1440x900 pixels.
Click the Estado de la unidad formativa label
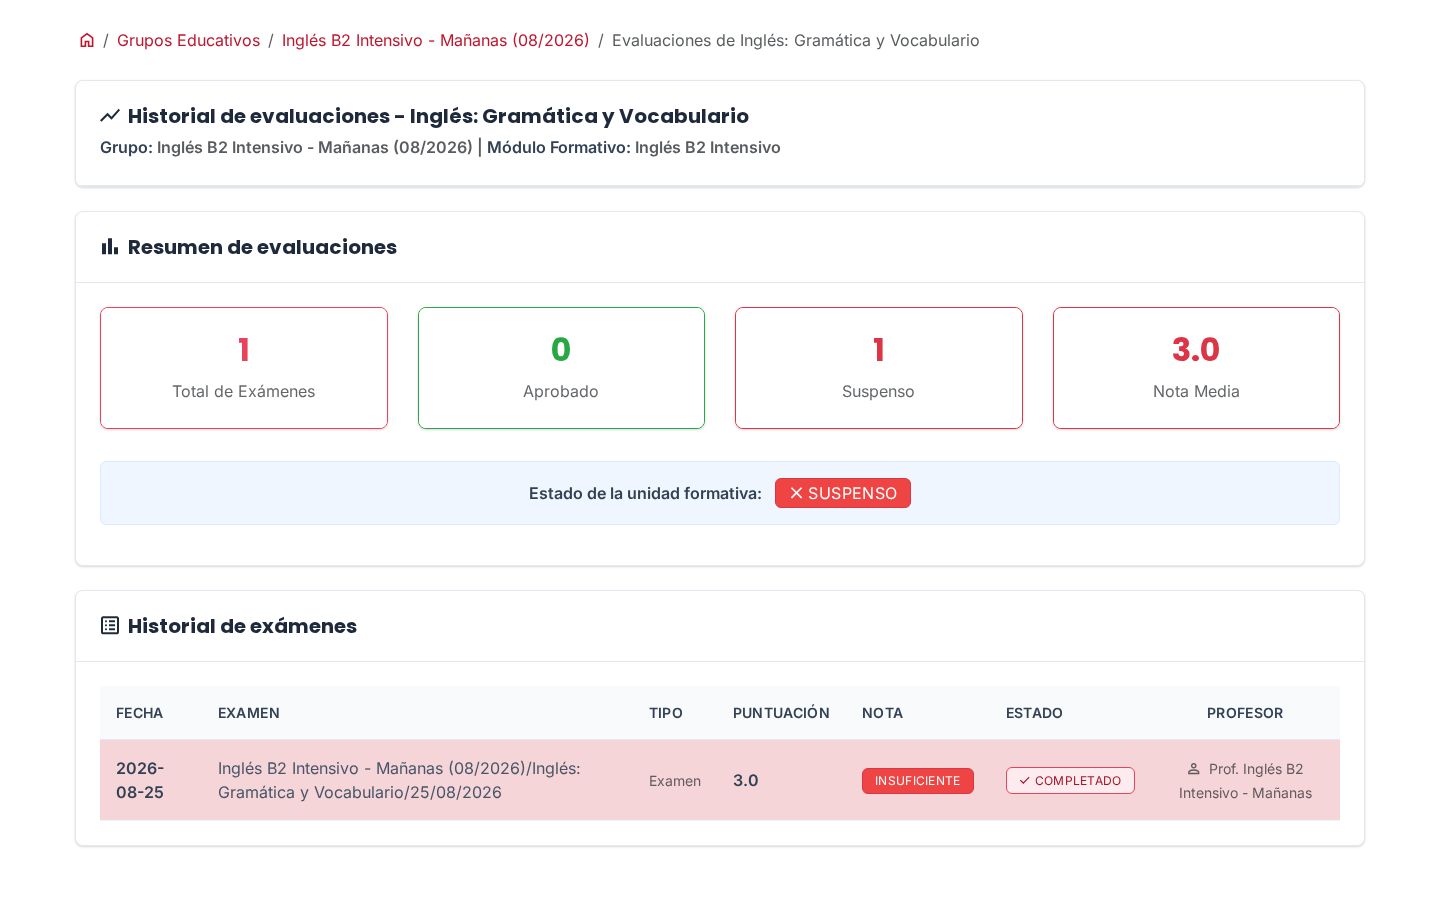pyautogui.click(x=645, y=493)
